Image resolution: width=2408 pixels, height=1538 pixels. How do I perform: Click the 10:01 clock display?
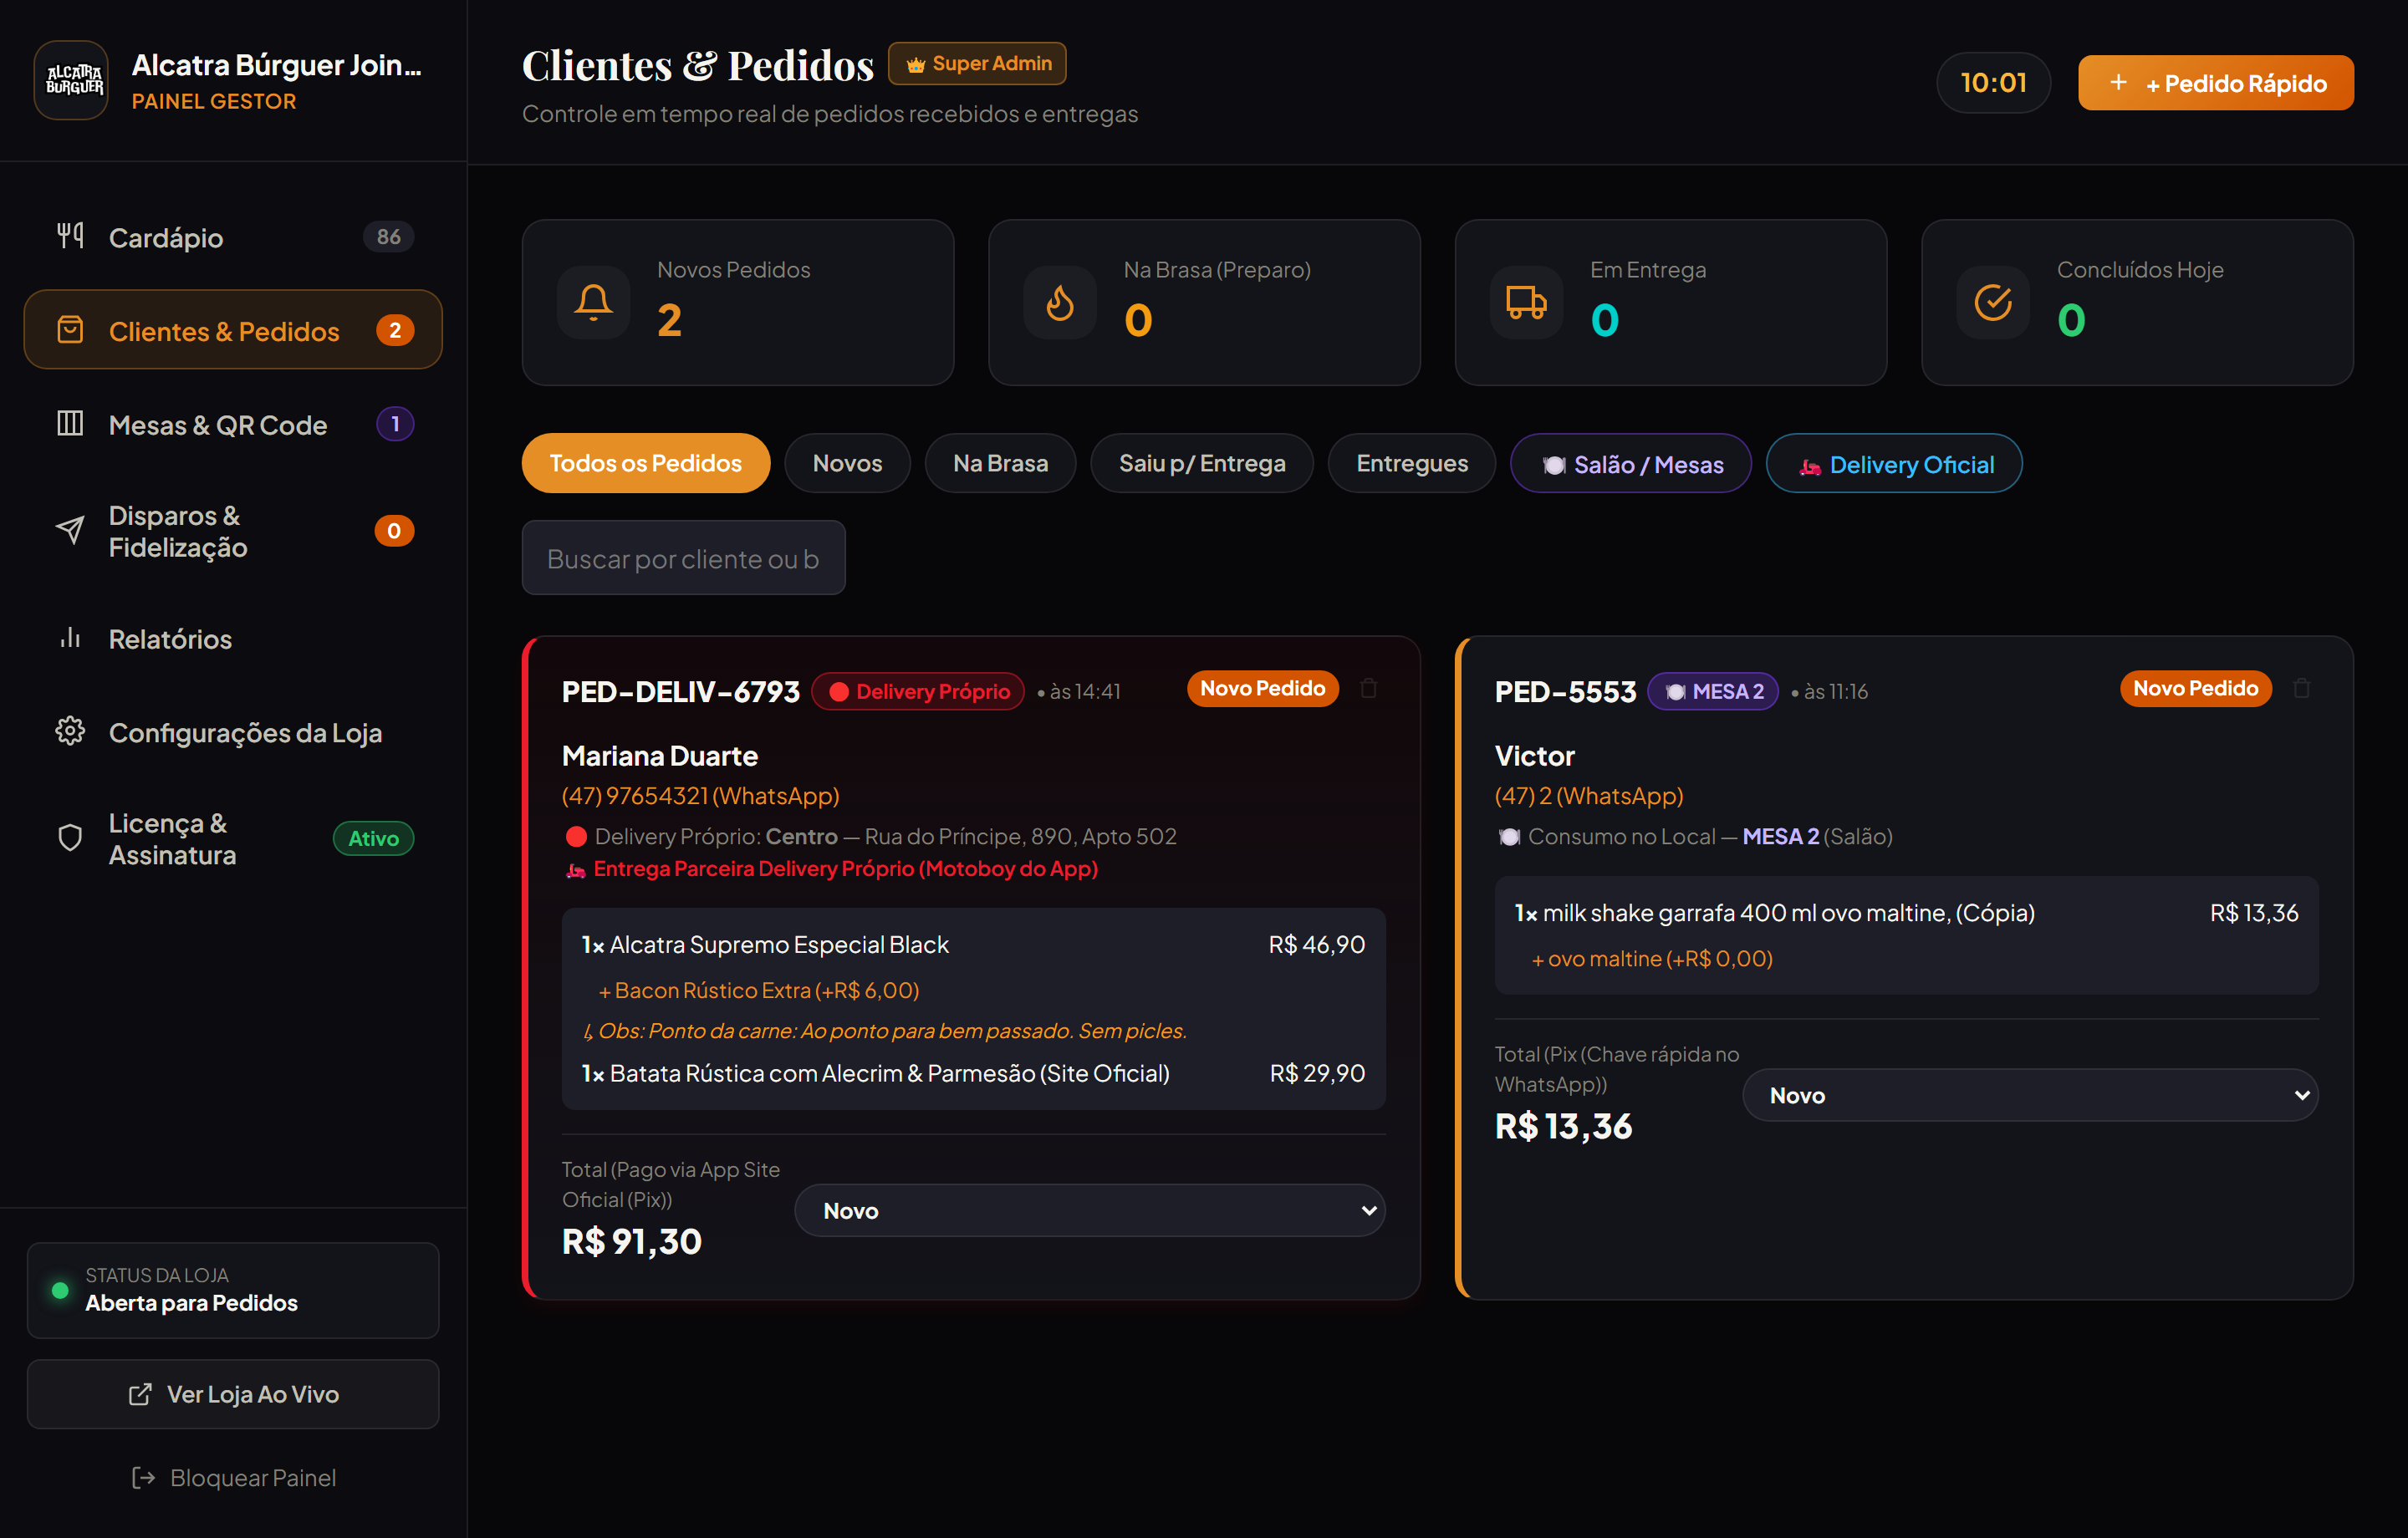[1994, 82]
